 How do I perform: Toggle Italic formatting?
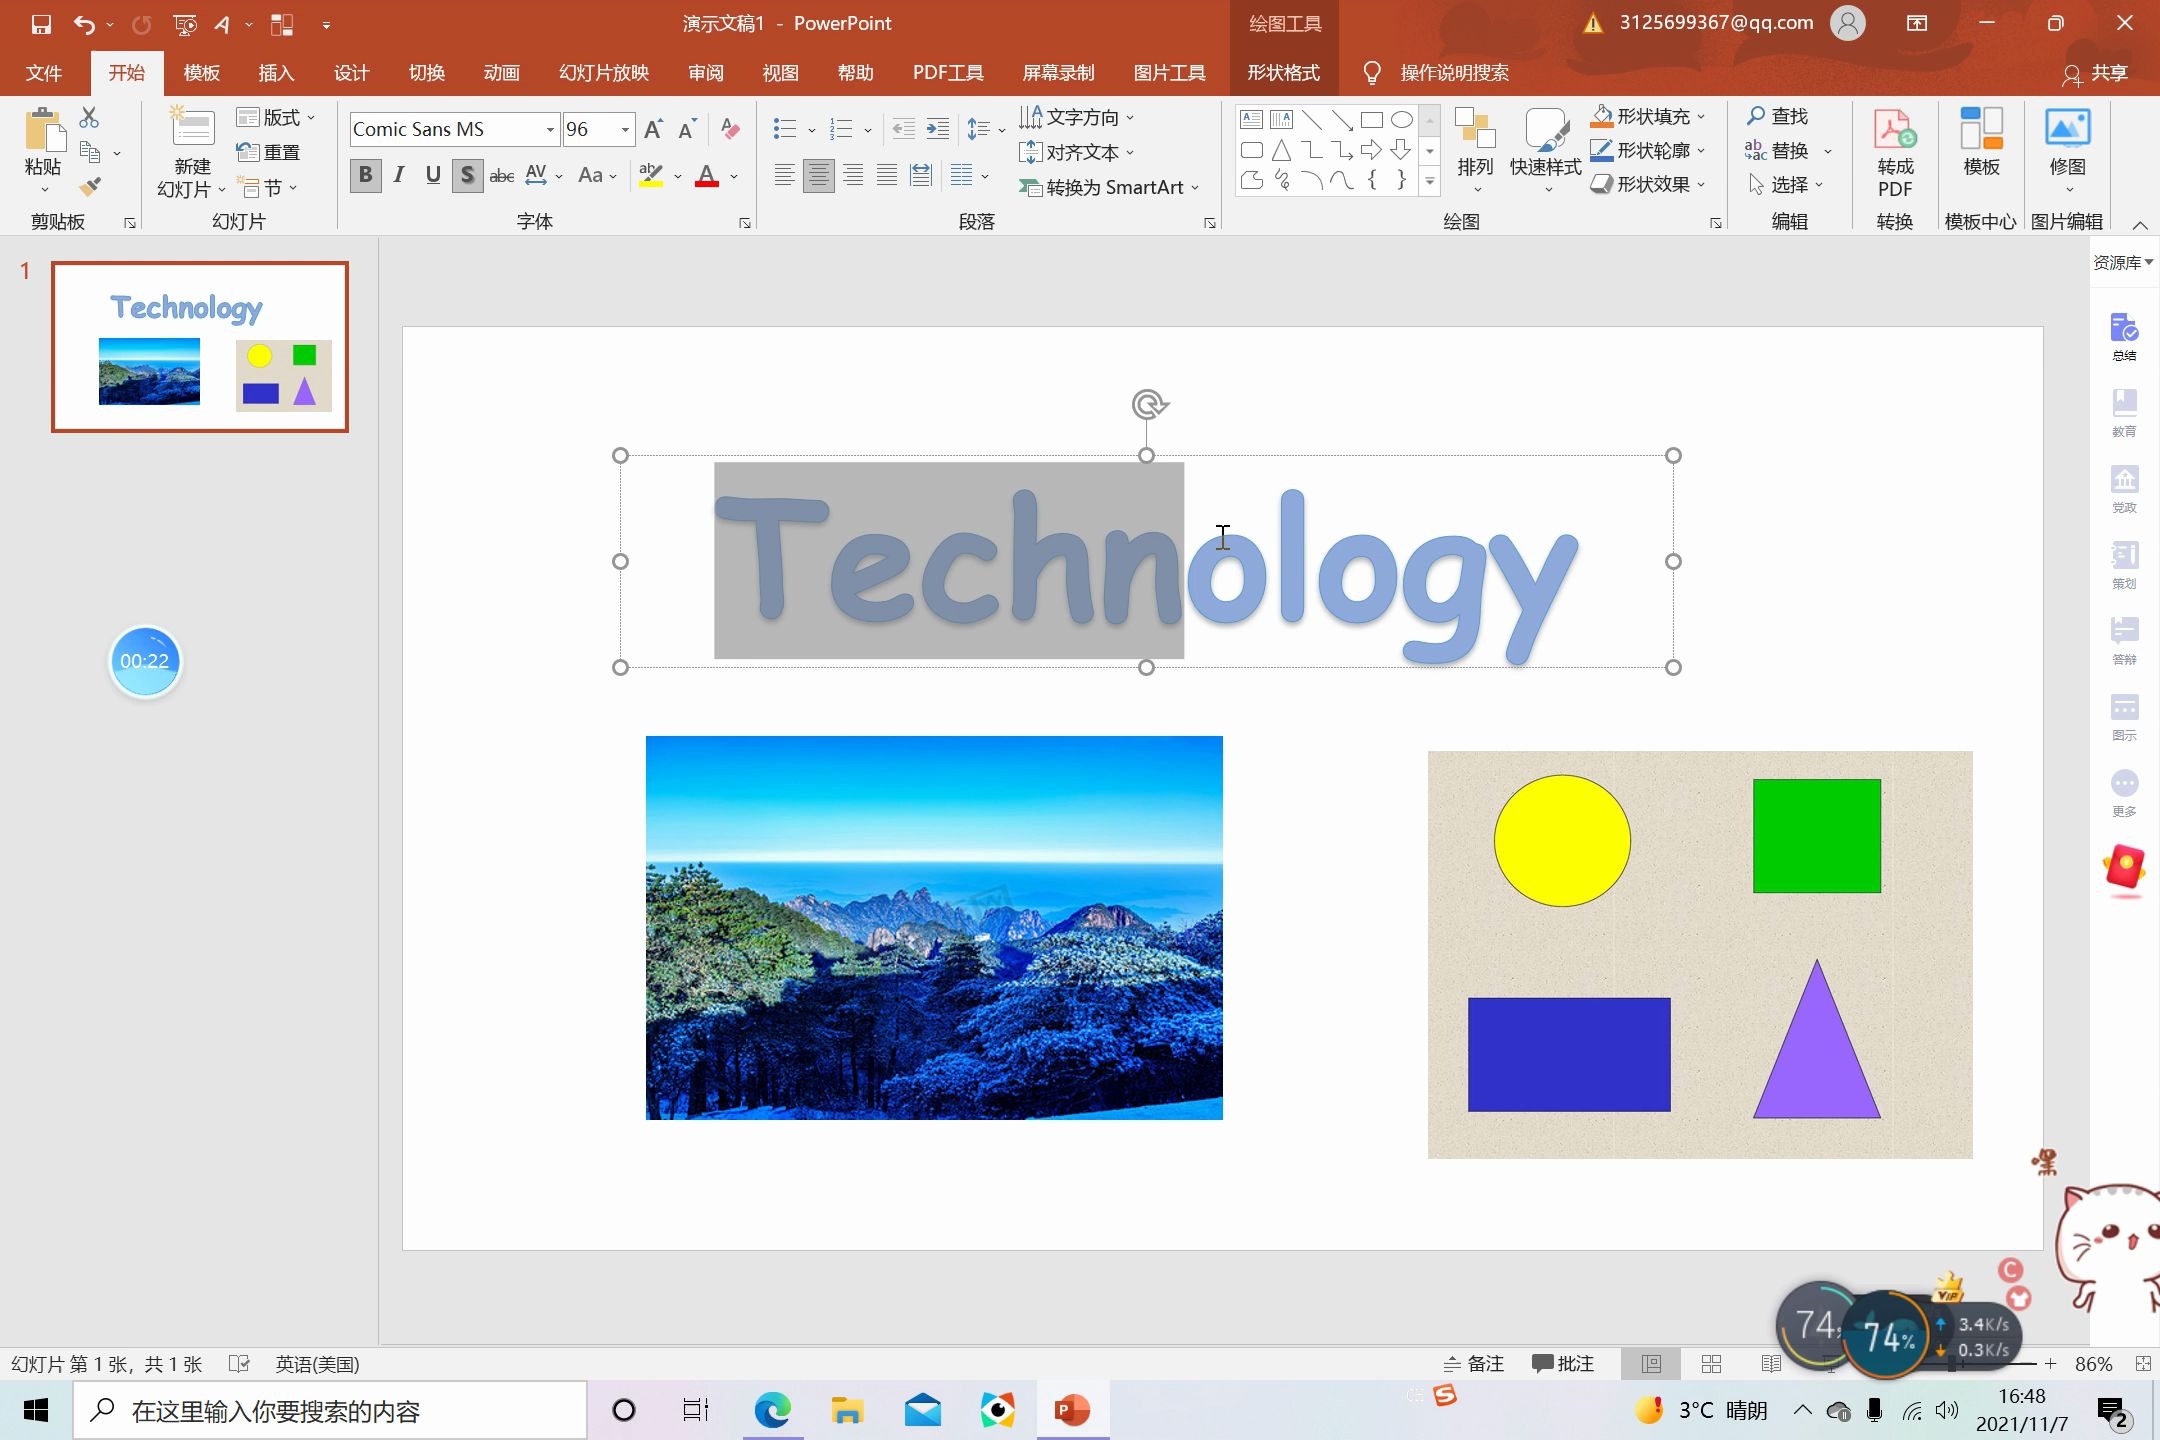pos(399,175)
